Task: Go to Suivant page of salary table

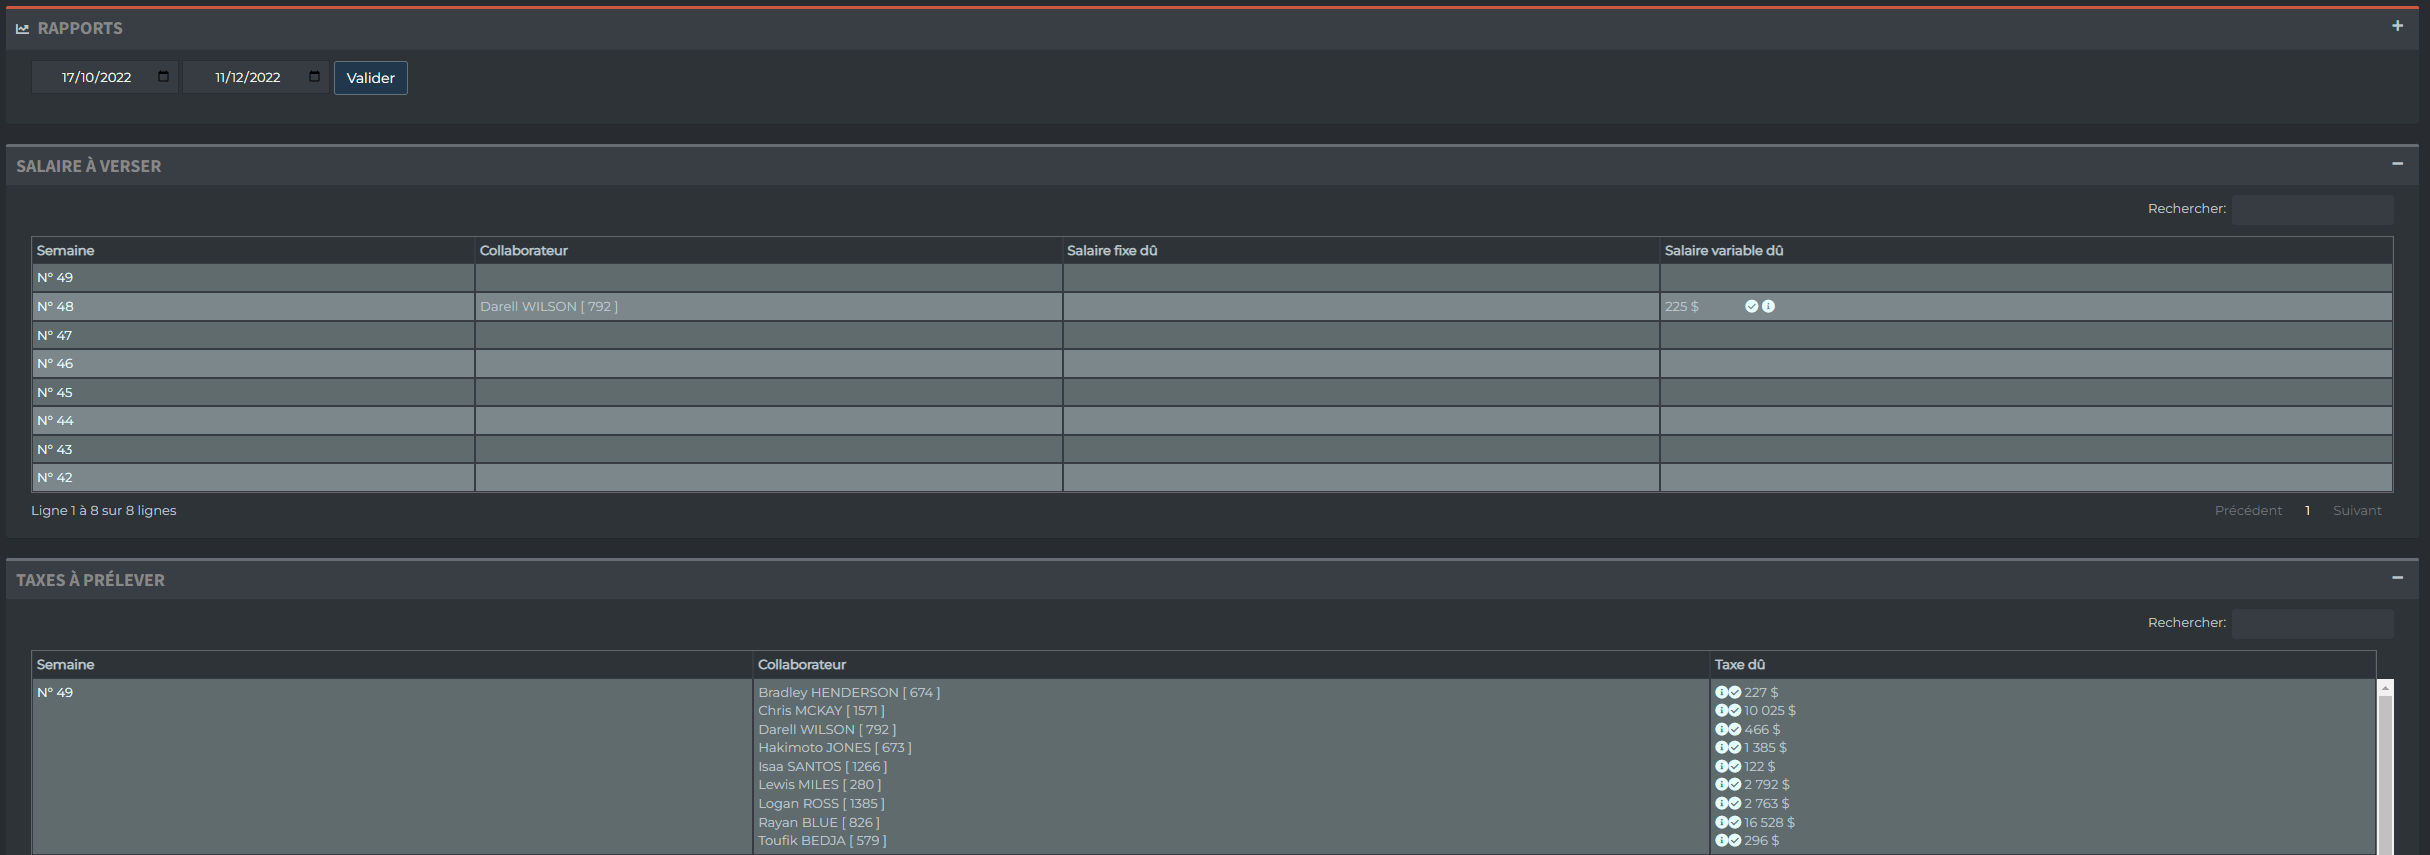Action: point(2357,511)
